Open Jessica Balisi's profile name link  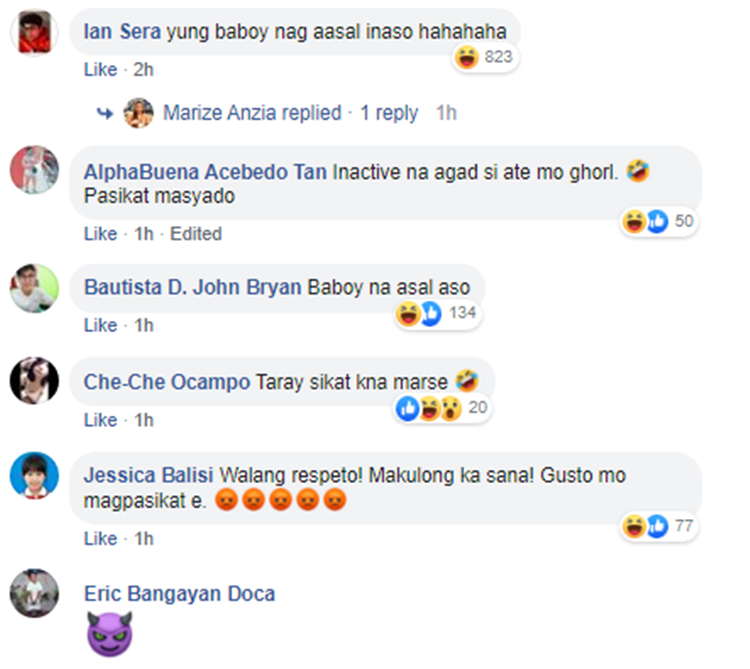pyautogui.click(x=148, y=476)
